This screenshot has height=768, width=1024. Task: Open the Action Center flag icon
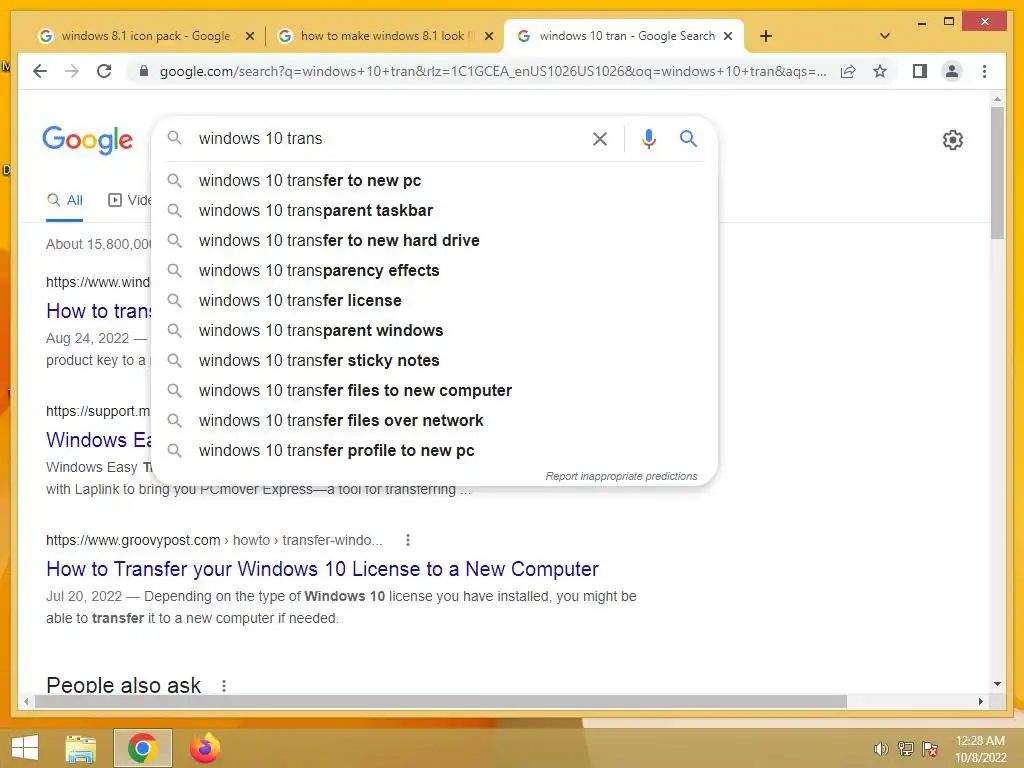coord(930,749)
